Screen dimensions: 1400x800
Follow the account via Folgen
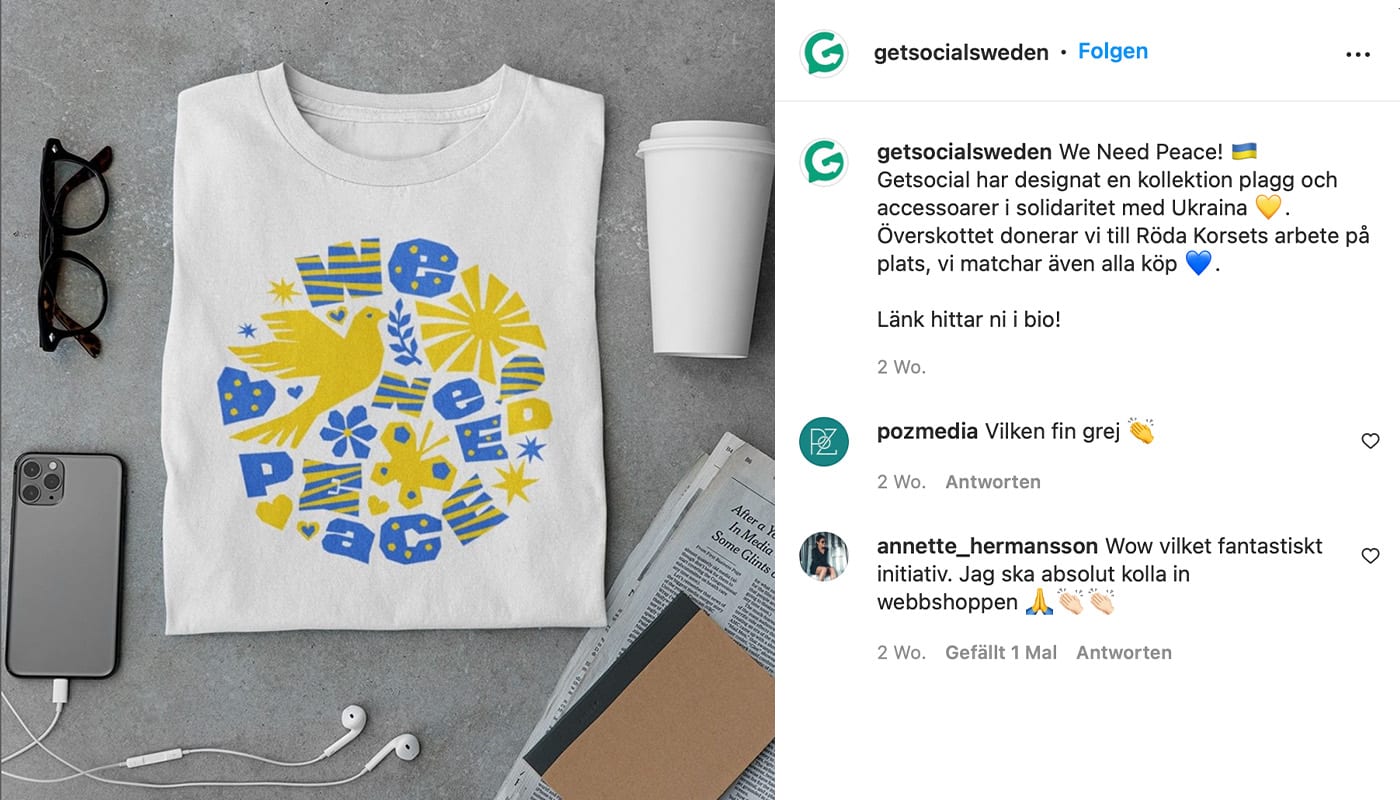(1113, 52)
